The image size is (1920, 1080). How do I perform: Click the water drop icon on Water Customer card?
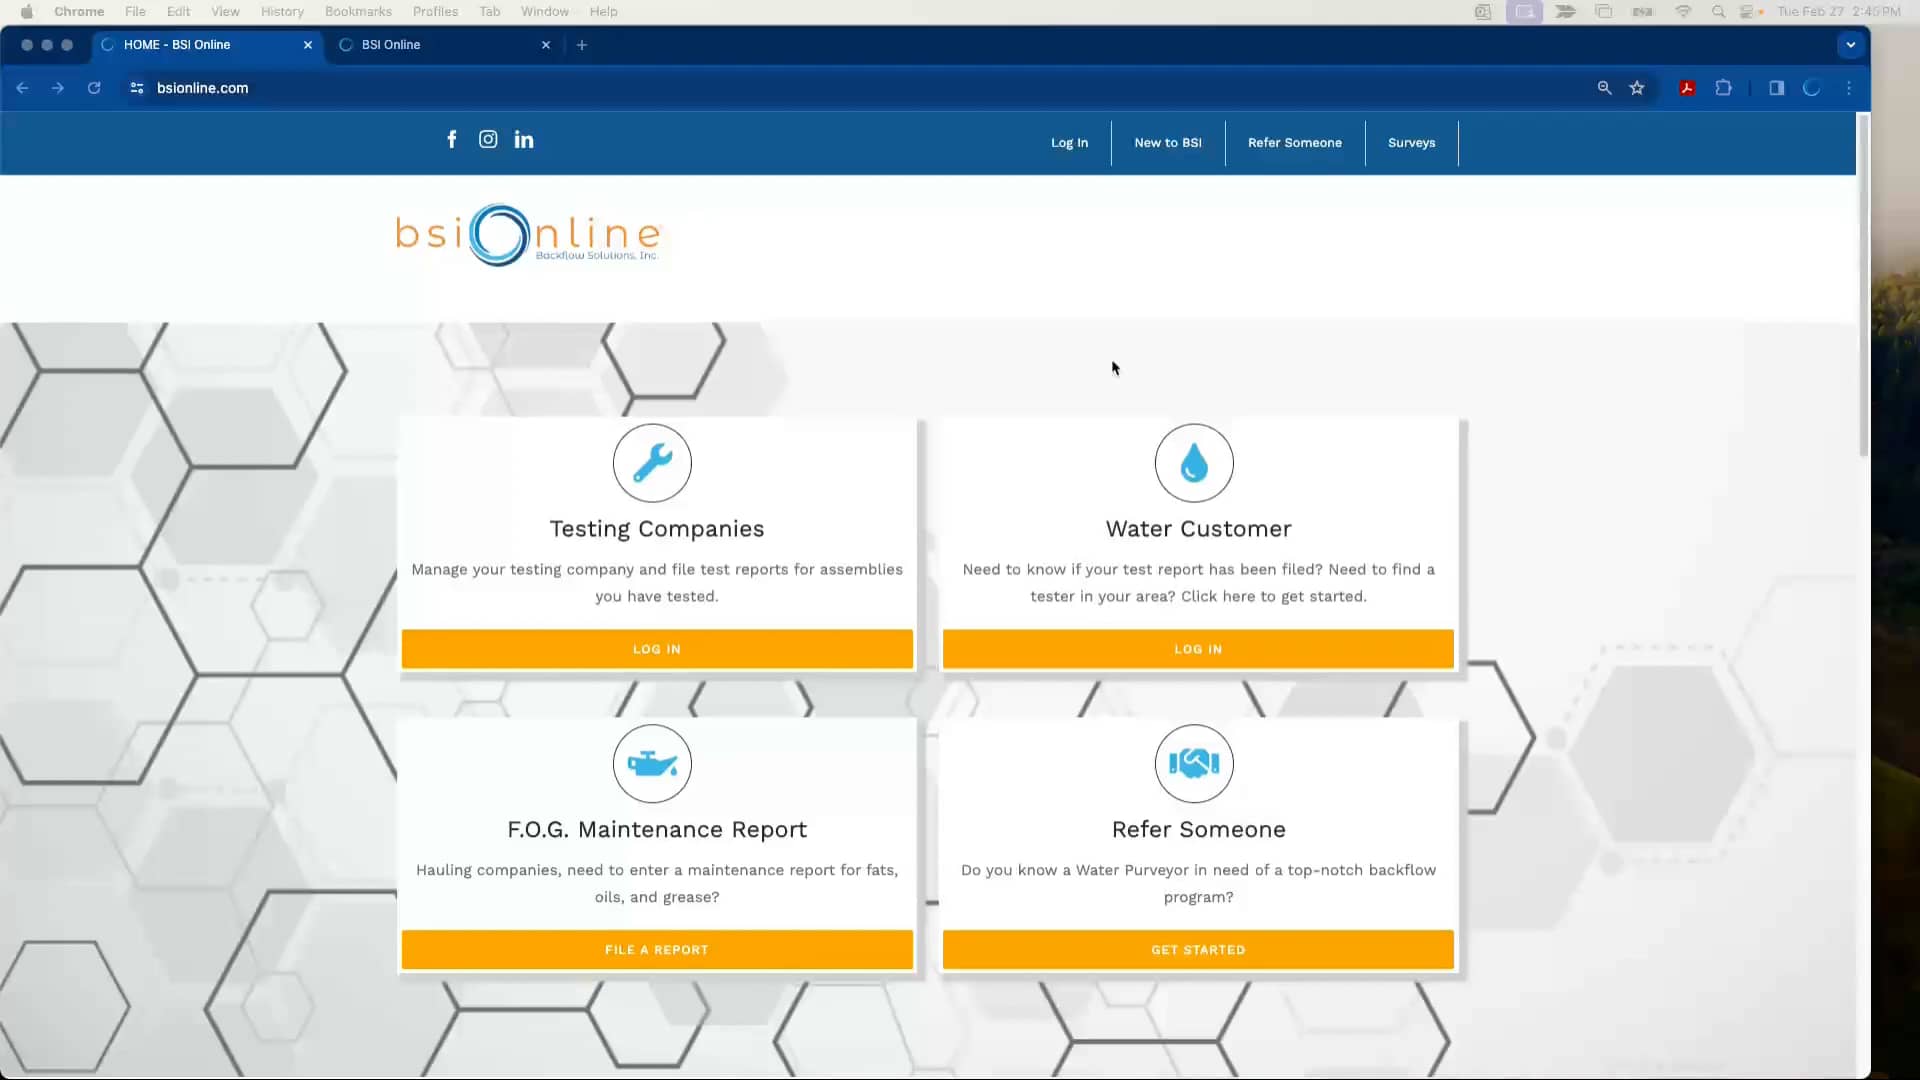click(x=1194, y=463)
